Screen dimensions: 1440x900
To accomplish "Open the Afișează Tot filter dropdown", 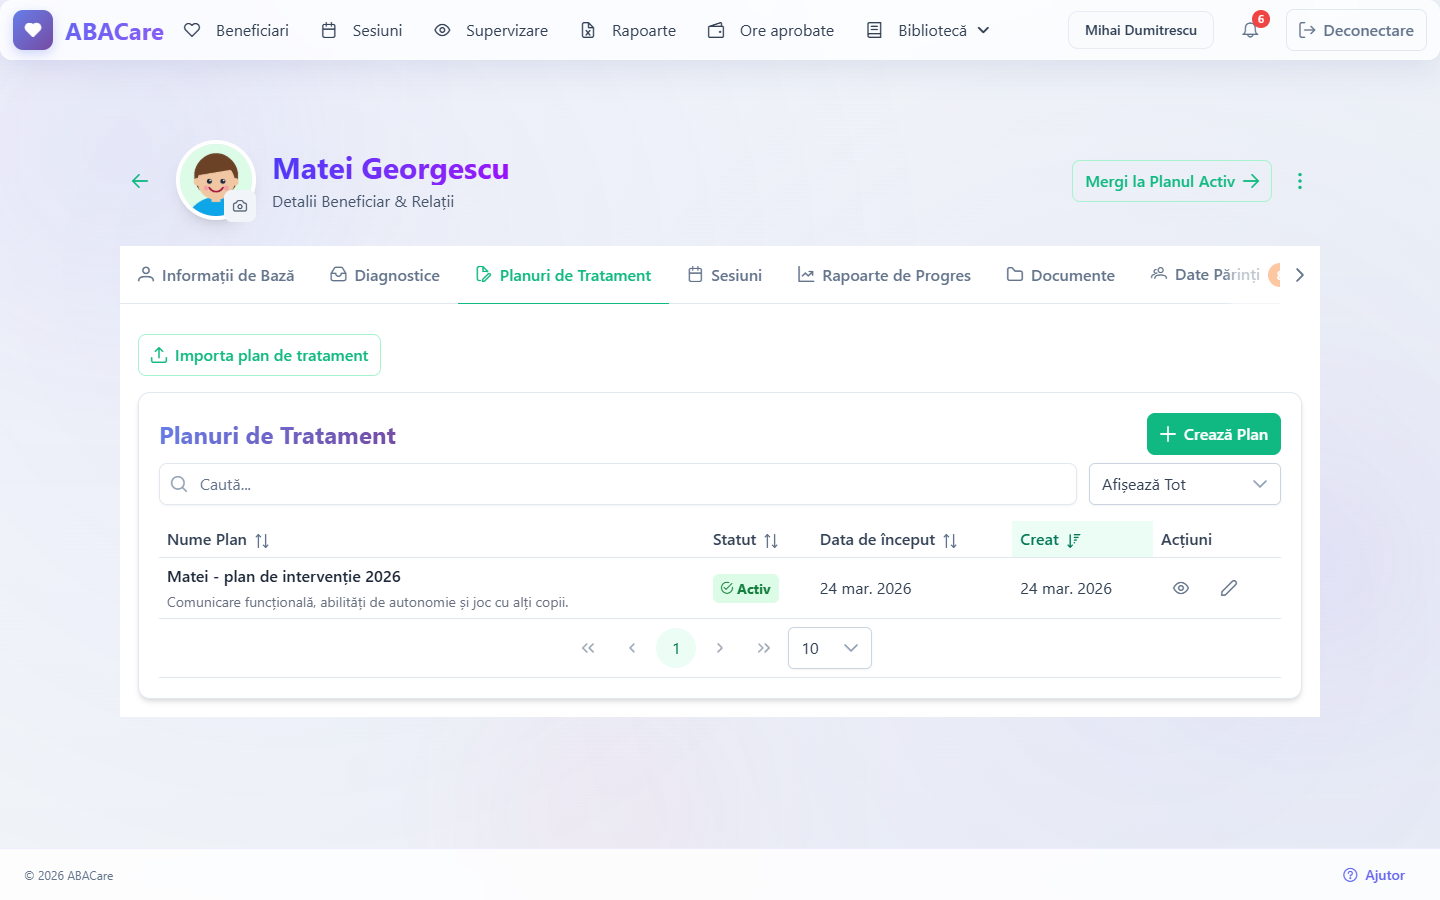I will pos(1185,484).
